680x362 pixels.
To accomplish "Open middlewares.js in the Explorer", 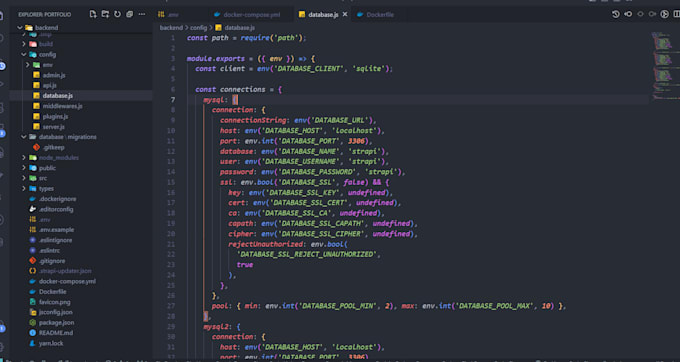I will tap(62, 106).
